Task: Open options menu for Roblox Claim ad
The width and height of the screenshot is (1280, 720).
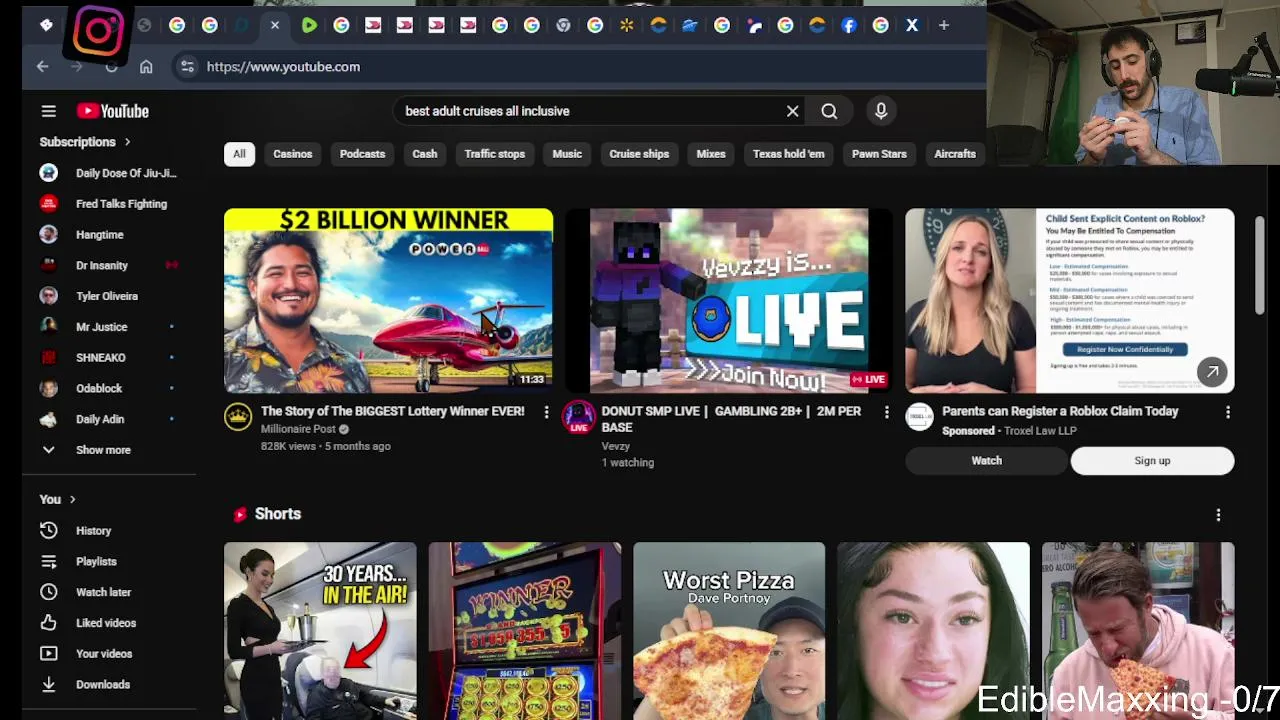Action: (1228, 412)
